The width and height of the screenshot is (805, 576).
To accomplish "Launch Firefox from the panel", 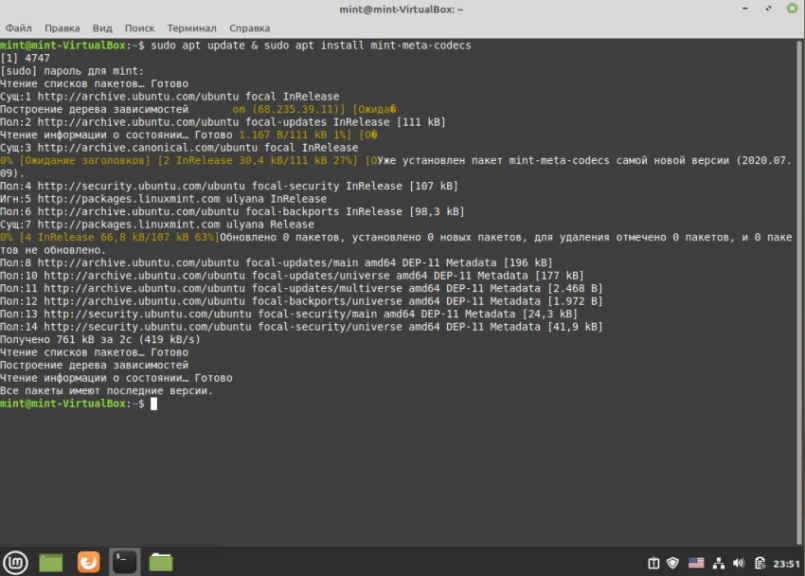I will click(x=88, y=562).
